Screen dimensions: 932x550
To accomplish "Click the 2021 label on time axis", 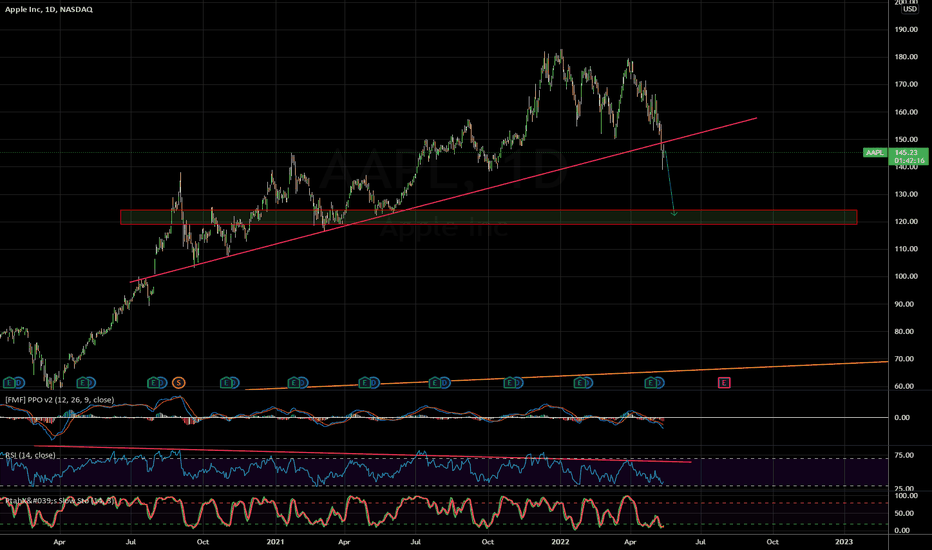I will [275, 542].
